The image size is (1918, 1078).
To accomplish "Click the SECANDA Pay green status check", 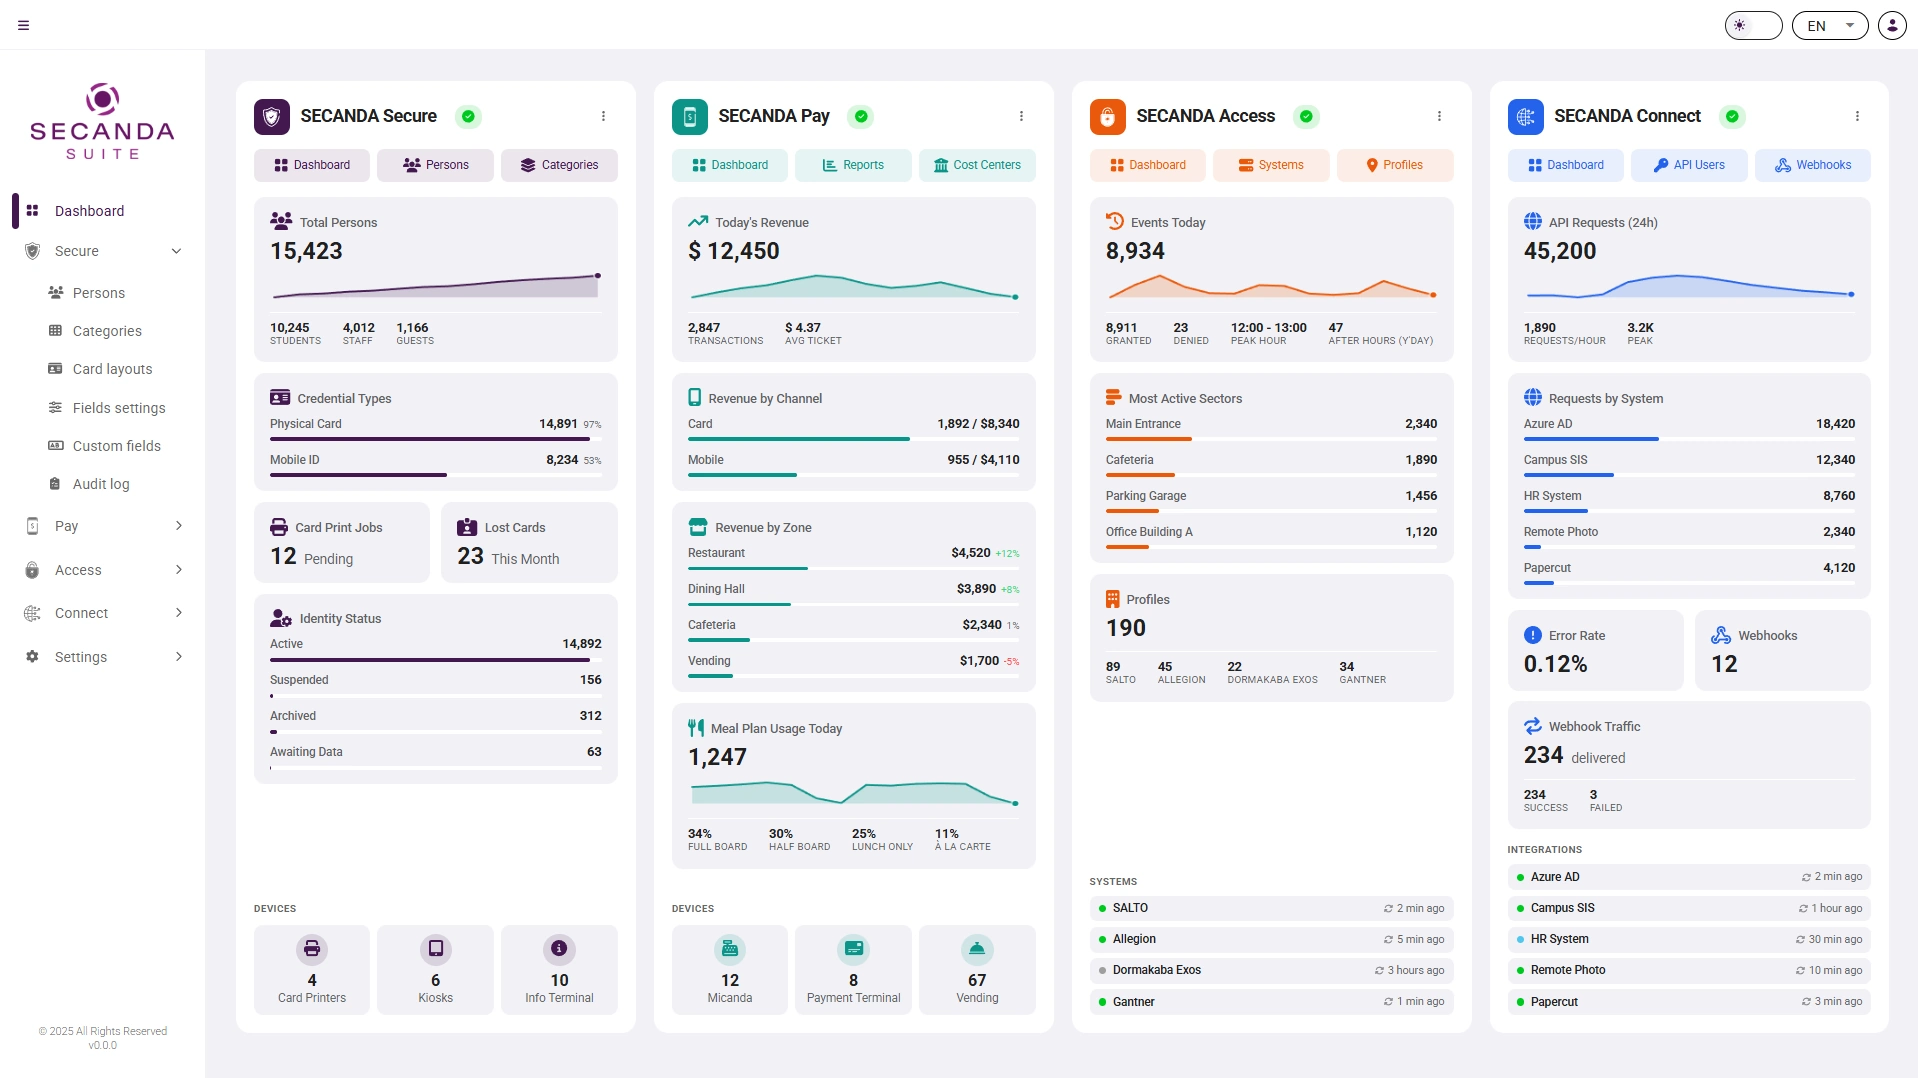I will 861,116.
